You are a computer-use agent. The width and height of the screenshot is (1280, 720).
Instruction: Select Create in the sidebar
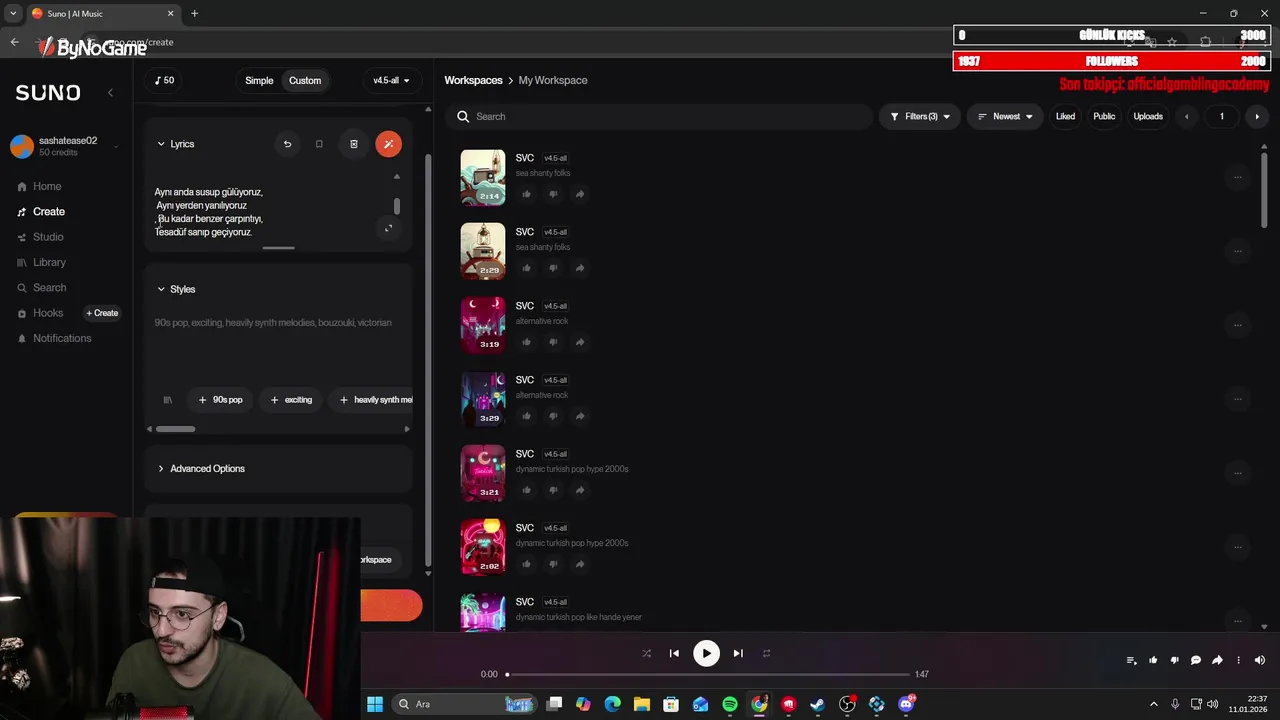point(41,211)
